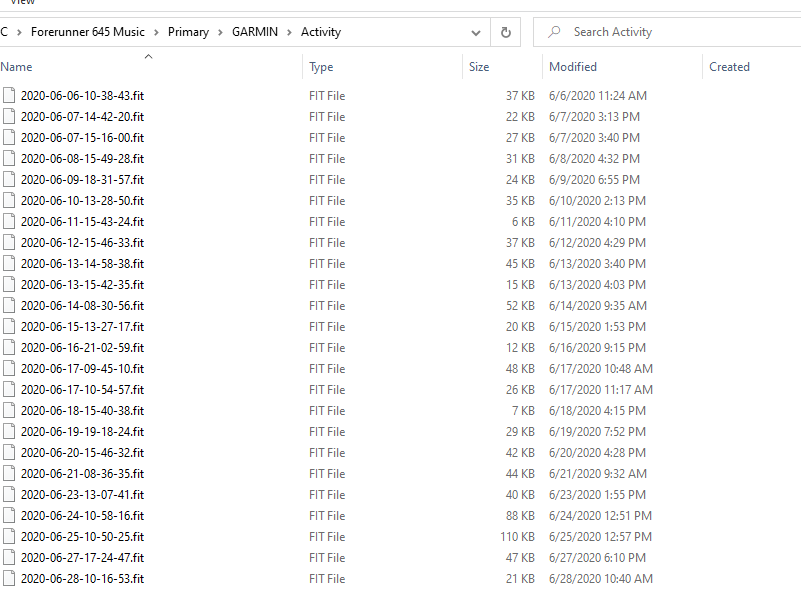This screenshot has width=801, height=590.
Task: Open the View ribbon tab
Action: click(22, 3)
